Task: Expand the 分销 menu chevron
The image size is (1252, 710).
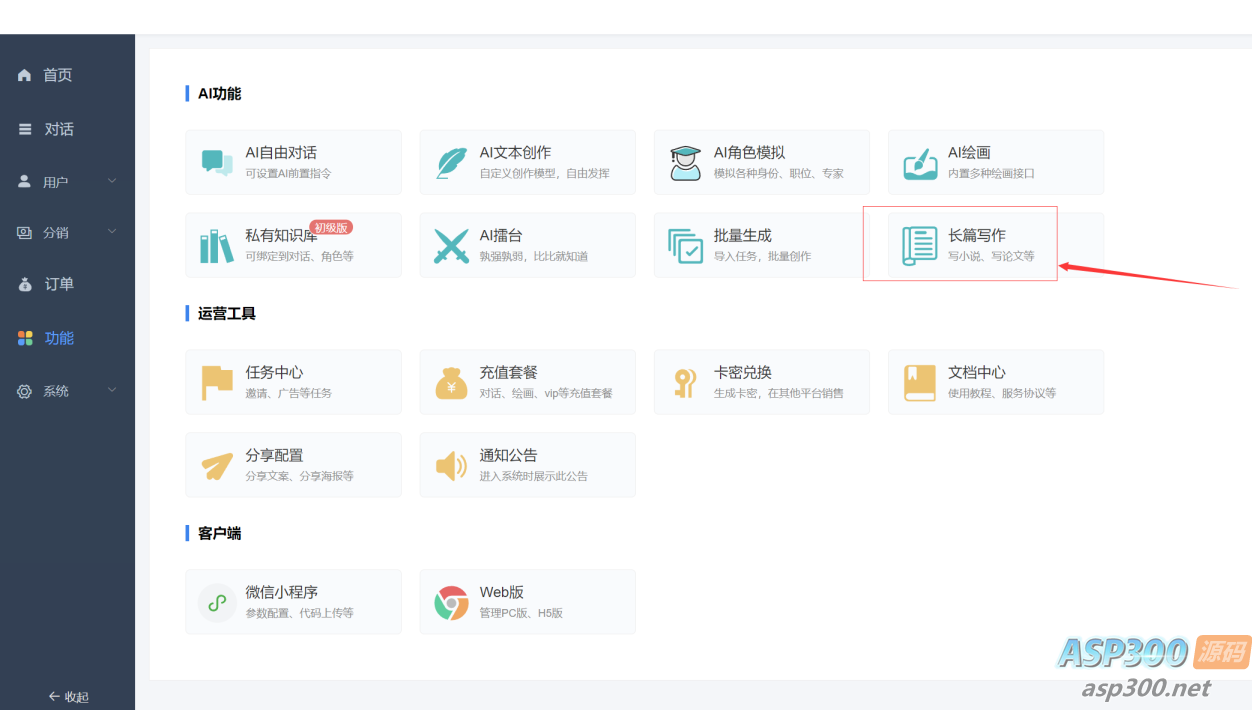Action: tap(112, 232)
